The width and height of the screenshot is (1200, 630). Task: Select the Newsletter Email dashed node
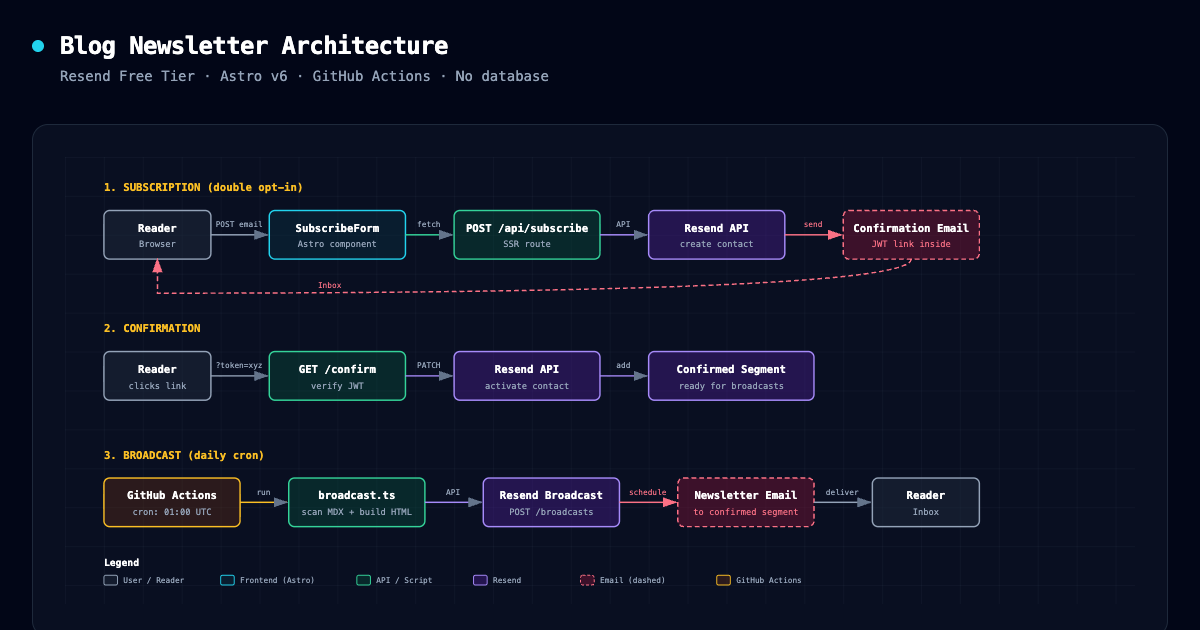pyautogui.click(x=746, y=502)
